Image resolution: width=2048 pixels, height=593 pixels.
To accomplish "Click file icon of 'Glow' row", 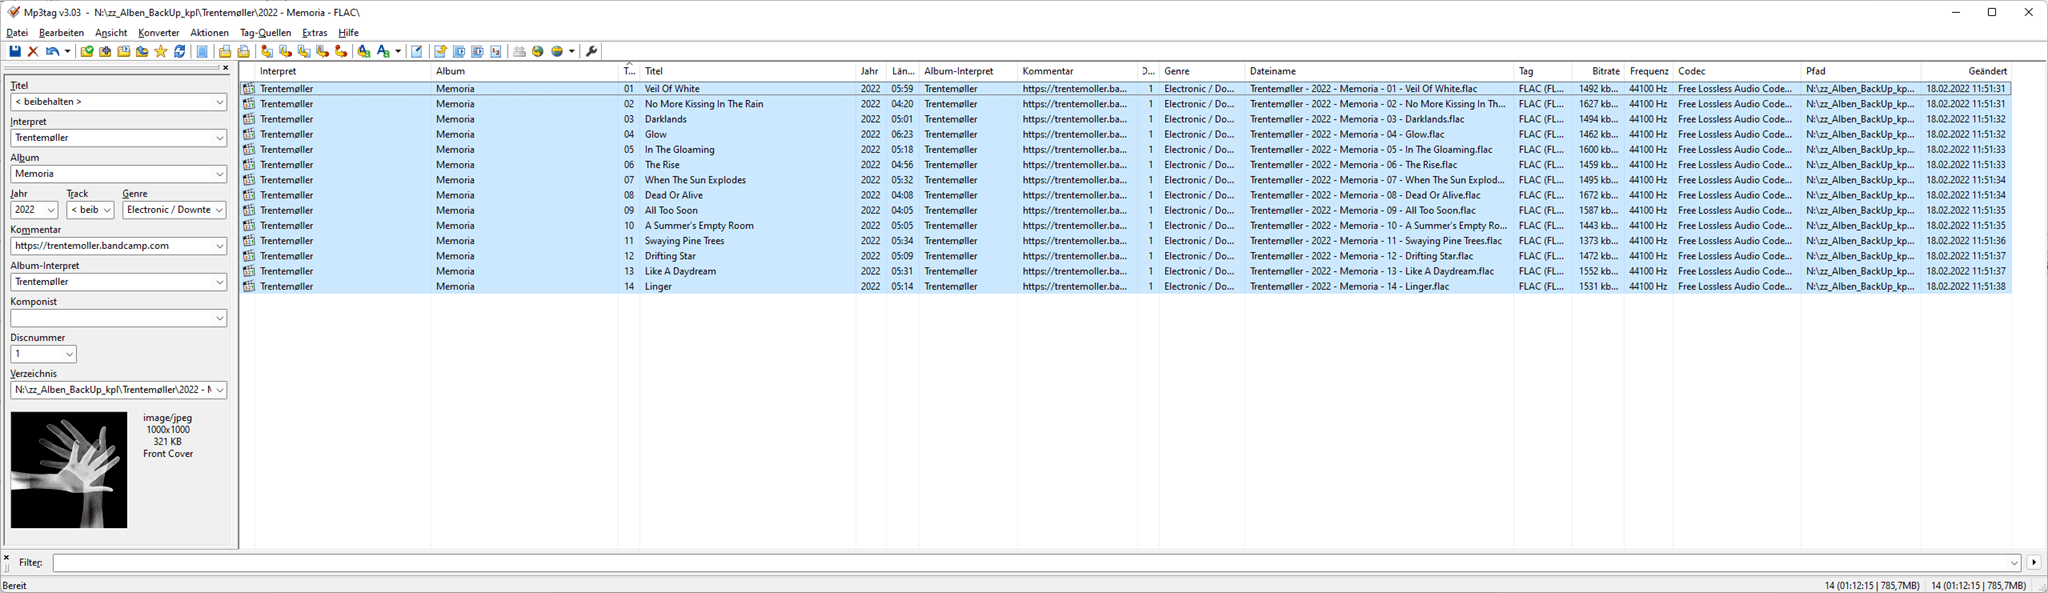I will click(x=249, y=134).
